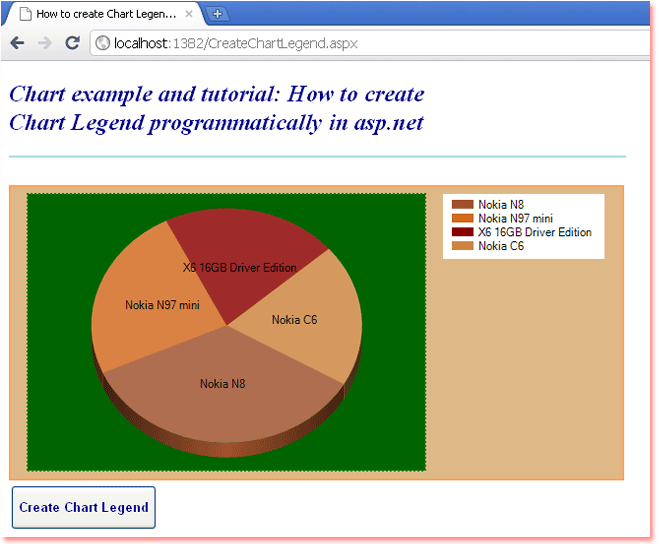This screenshot has width=659, height=544.
Task: Click 'Nokia N8' text in the legend
Action: (x=501, y=205)
